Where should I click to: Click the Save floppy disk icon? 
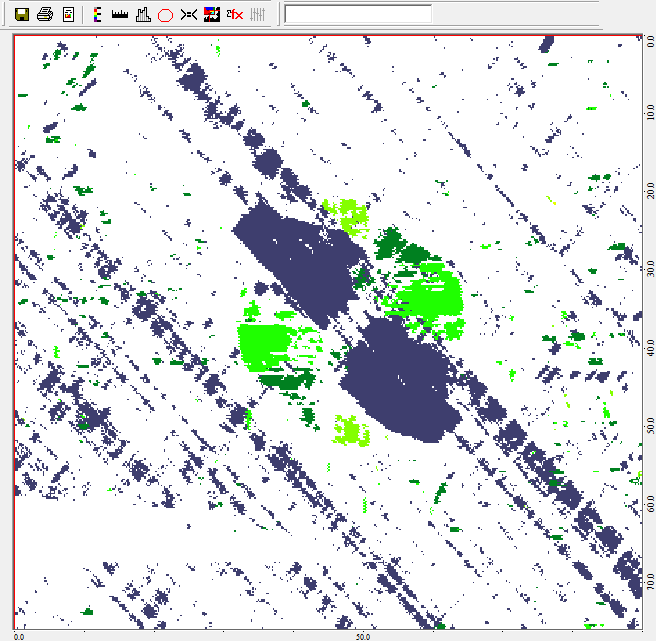[x=23, y=14]
